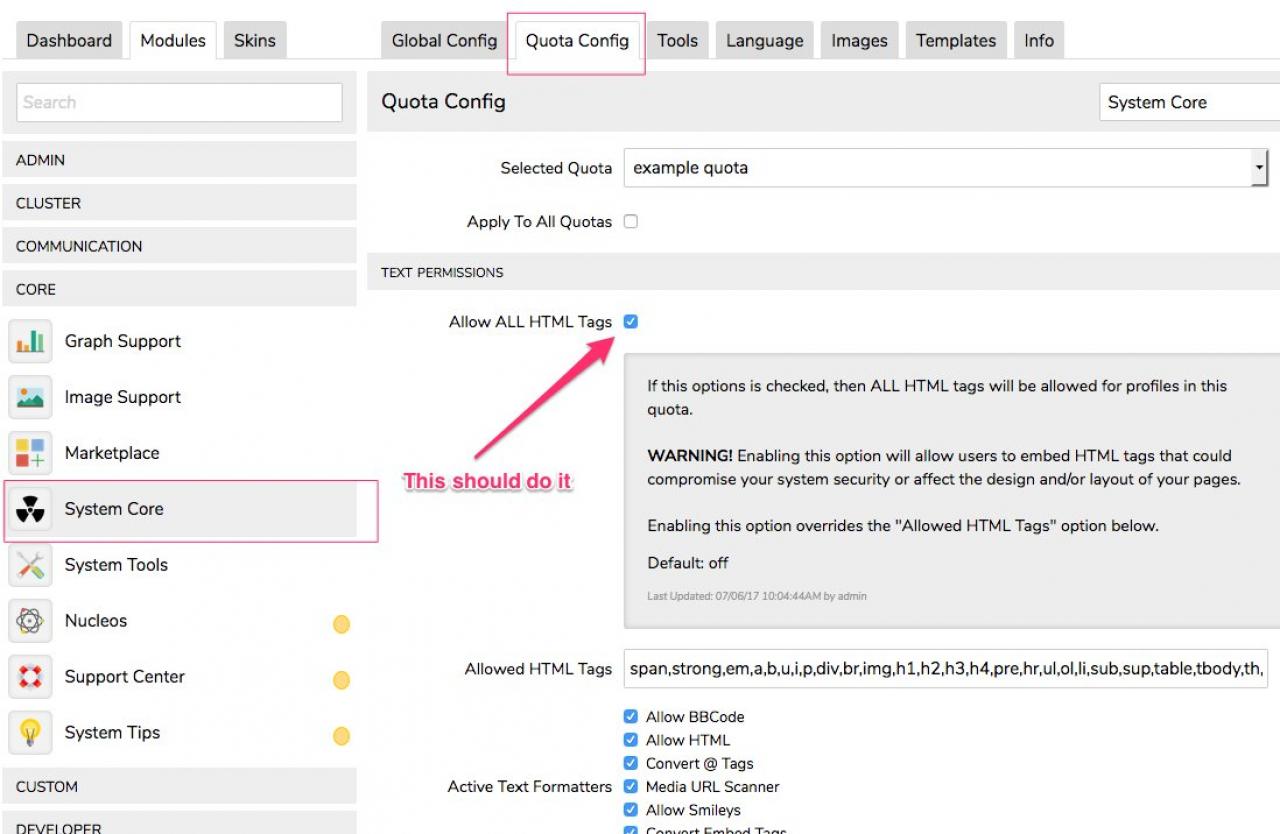
Task: Toggle the Allow BBCode checkbox
Action: click(x=631, y=717)
